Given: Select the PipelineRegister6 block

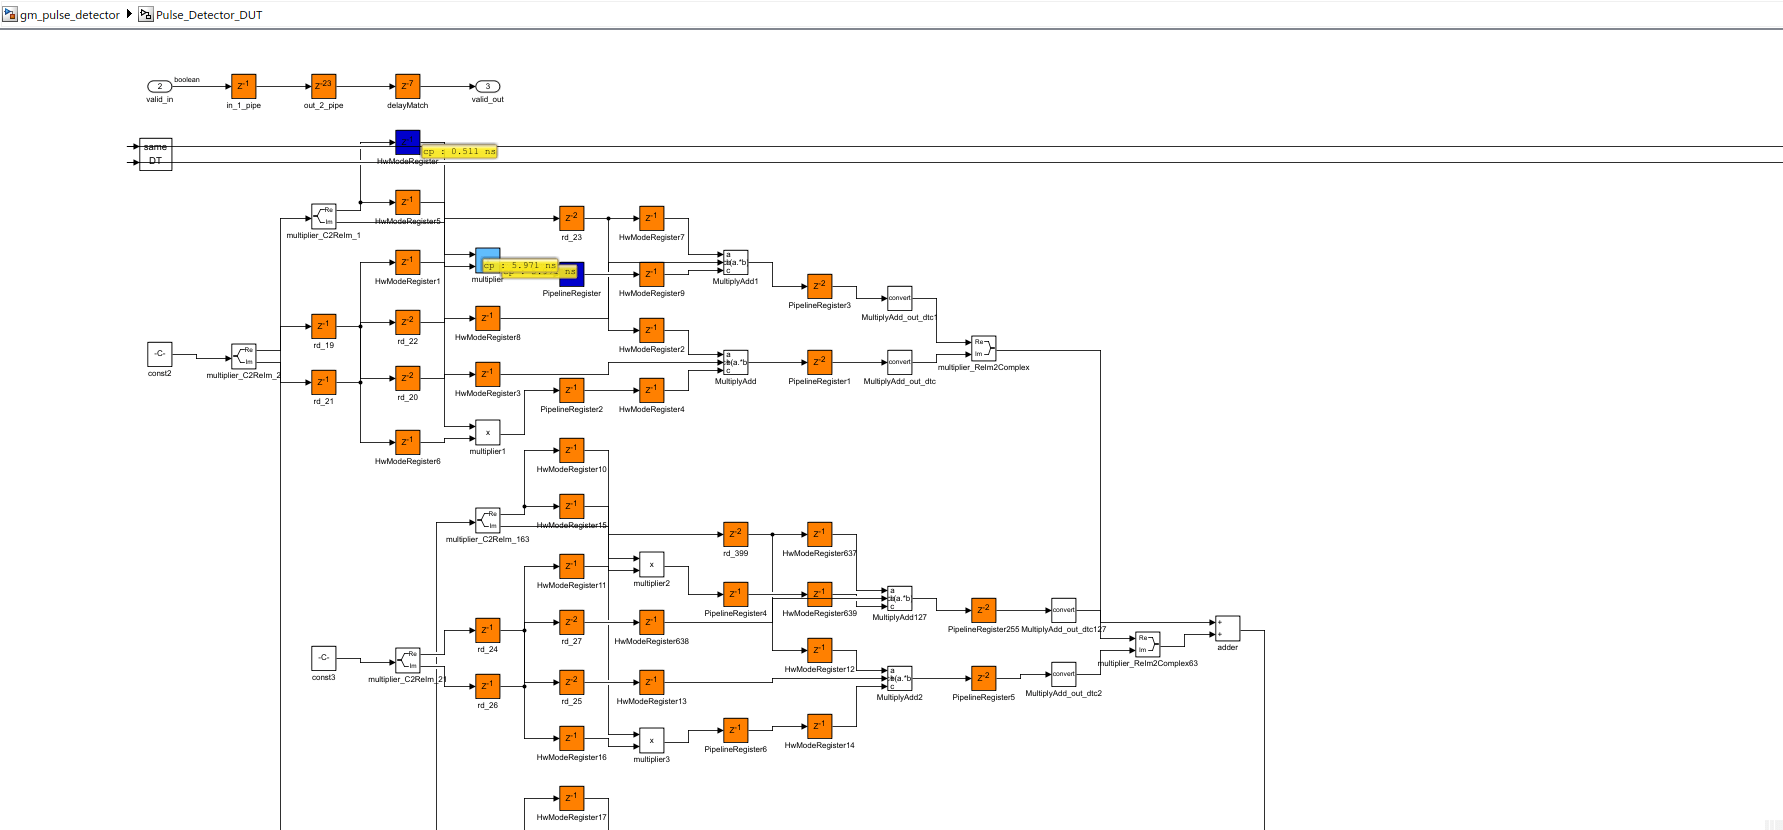Looking at the screenshot, I should [736, 730].
